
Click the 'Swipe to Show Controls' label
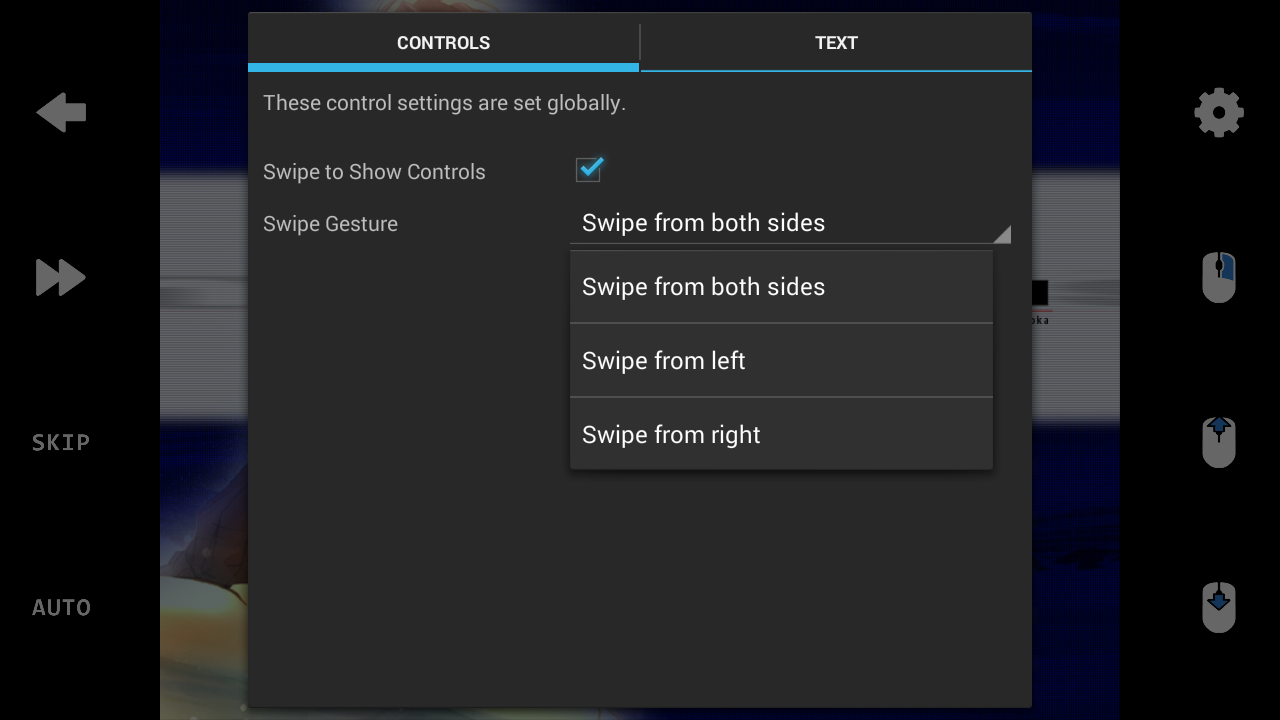pyautogui.click(x=374, y=172)
